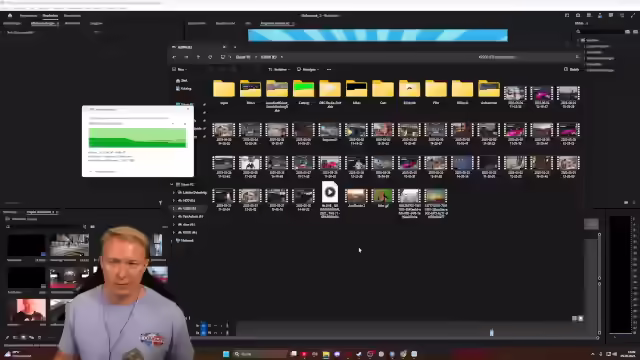Switch to the Bearbeiten workspace tab
The image size is (640, 360).
point(50,16)
